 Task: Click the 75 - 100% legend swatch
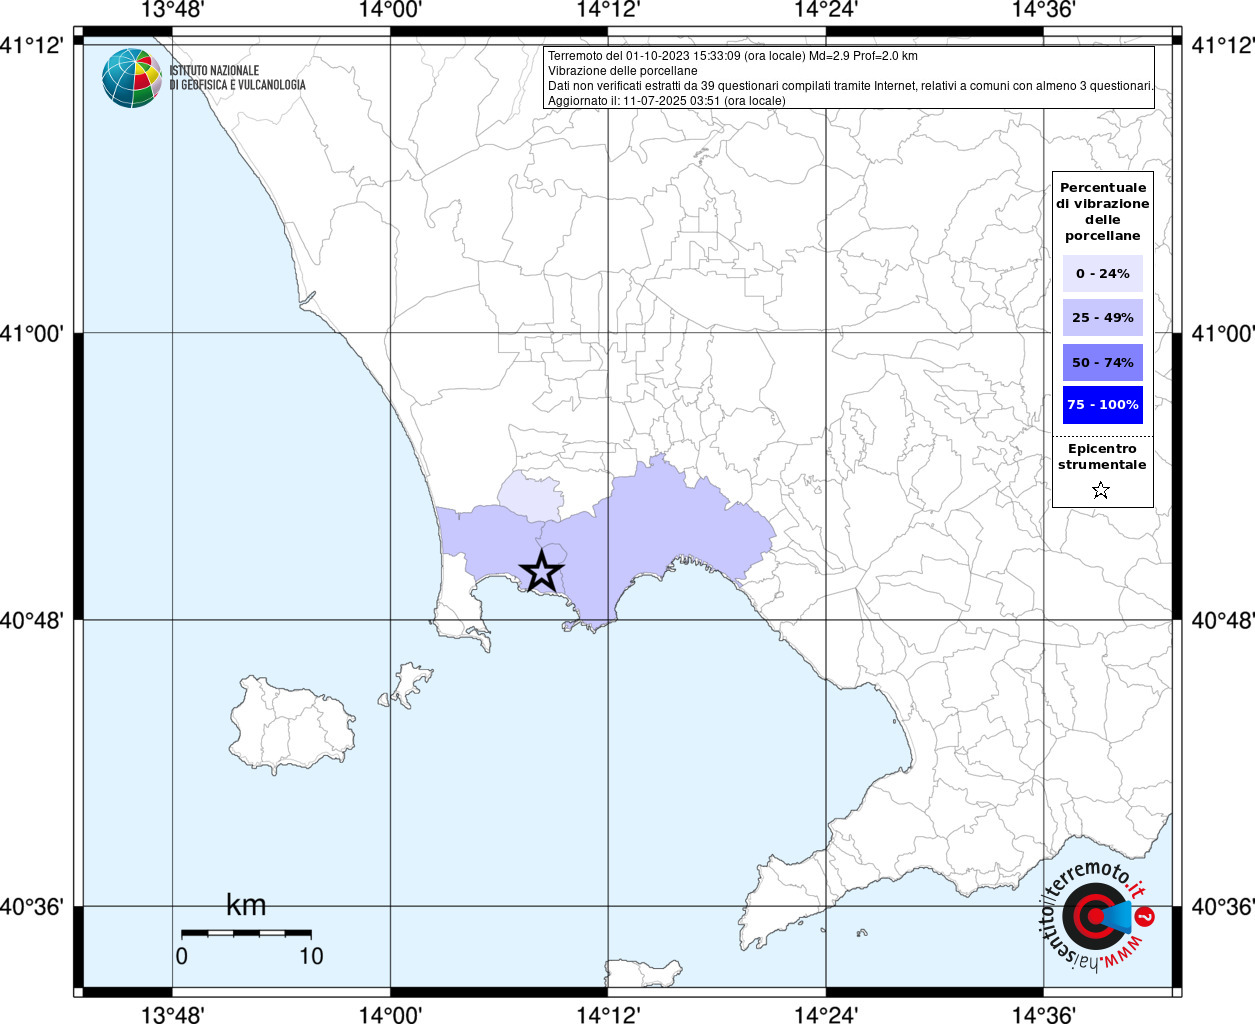coord(1102,405)
